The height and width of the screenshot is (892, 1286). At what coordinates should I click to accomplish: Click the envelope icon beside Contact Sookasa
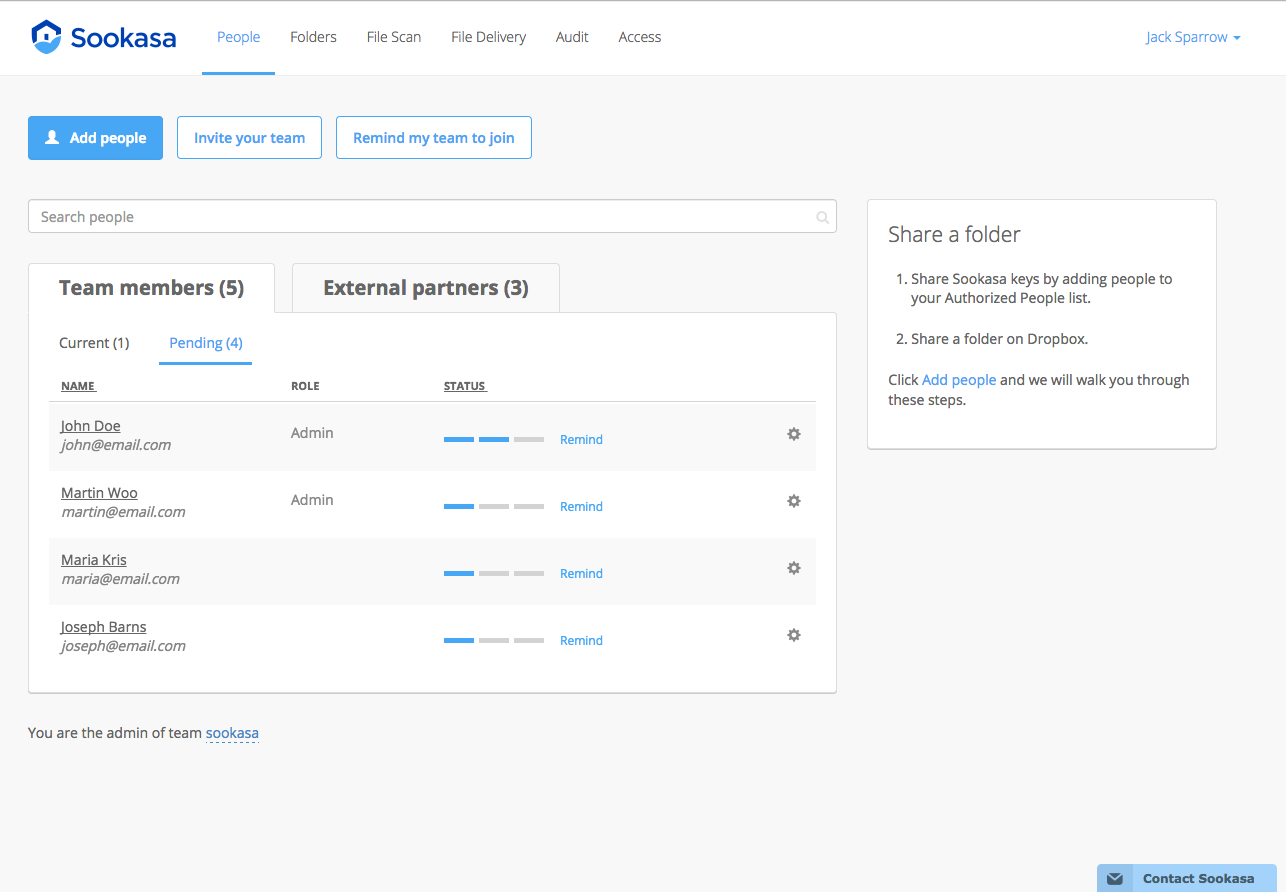1115,879
